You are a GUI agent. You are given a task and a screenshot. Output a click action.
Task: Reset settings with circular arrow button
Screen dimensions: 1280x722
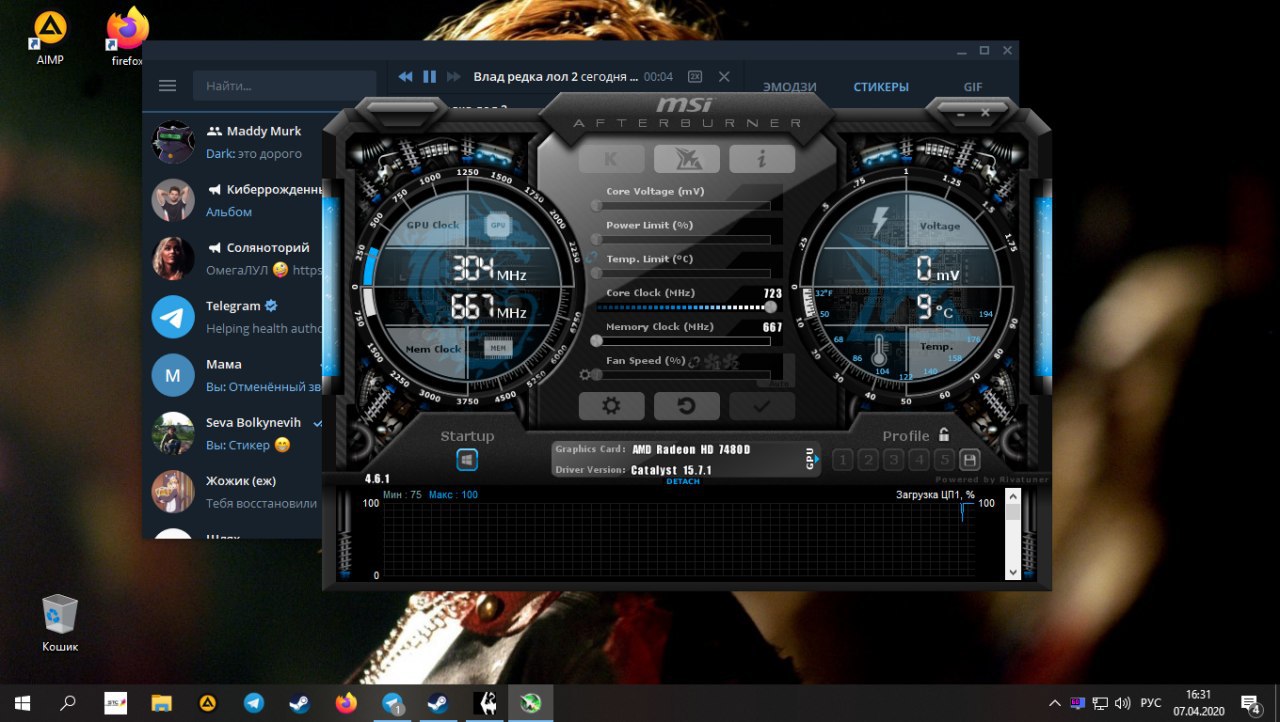click(x=686, y=406)
